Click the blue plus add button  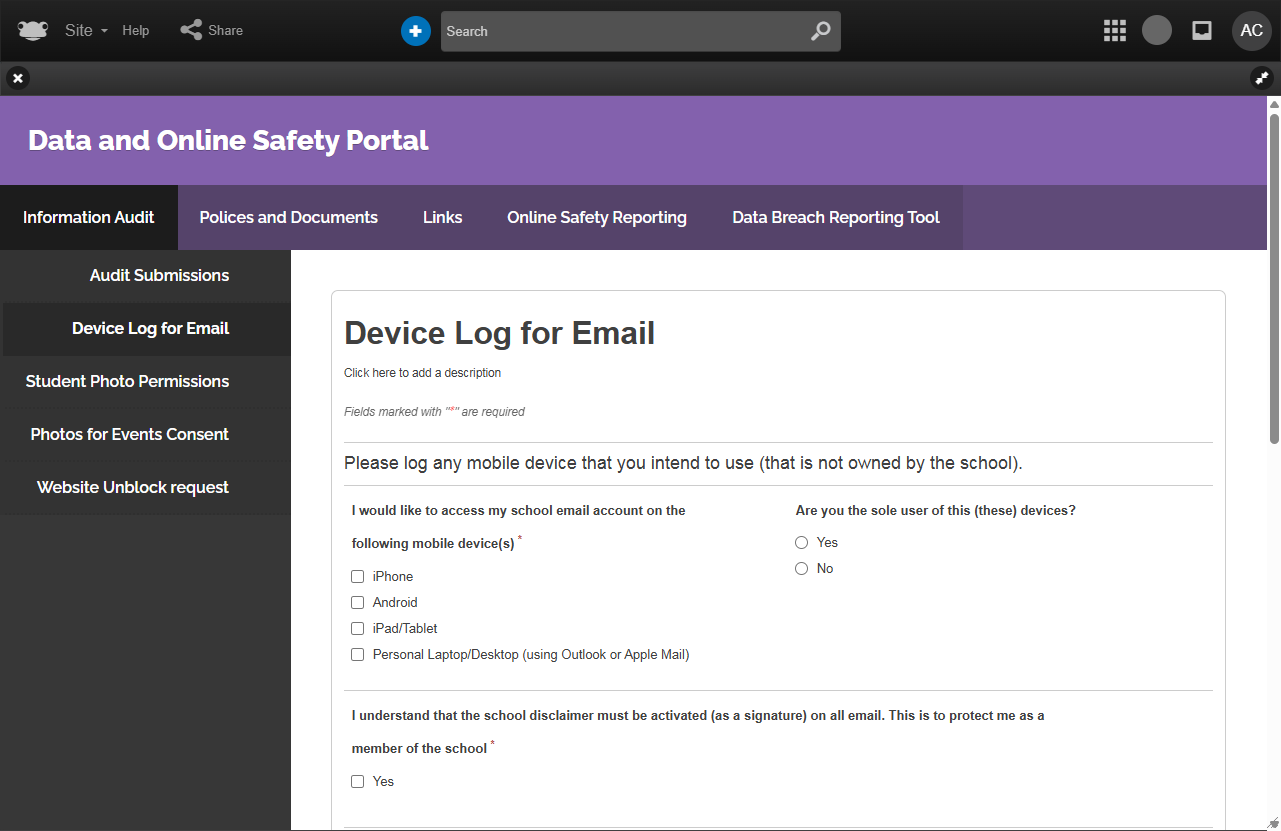[x=415, y=31]
